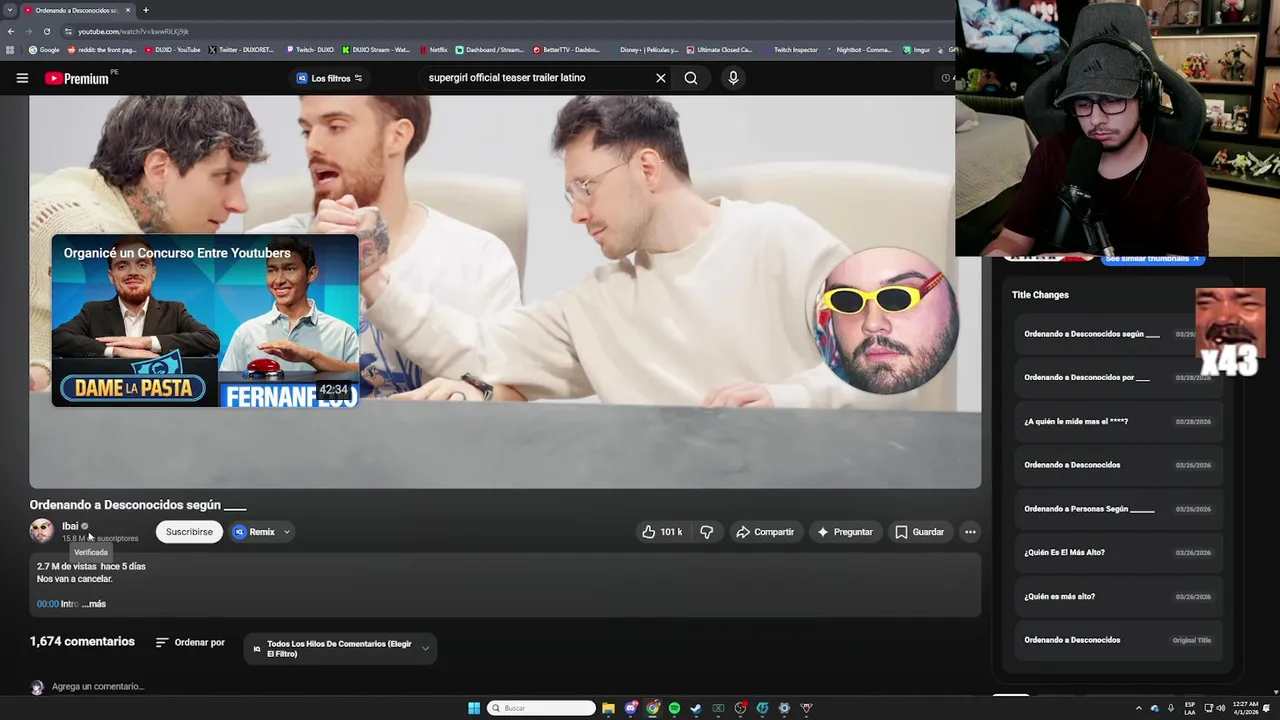Open Twitch Inspector bookmark
This screenshot has height=720, width=1280.
pyautogui.click(x=789, y=50)
